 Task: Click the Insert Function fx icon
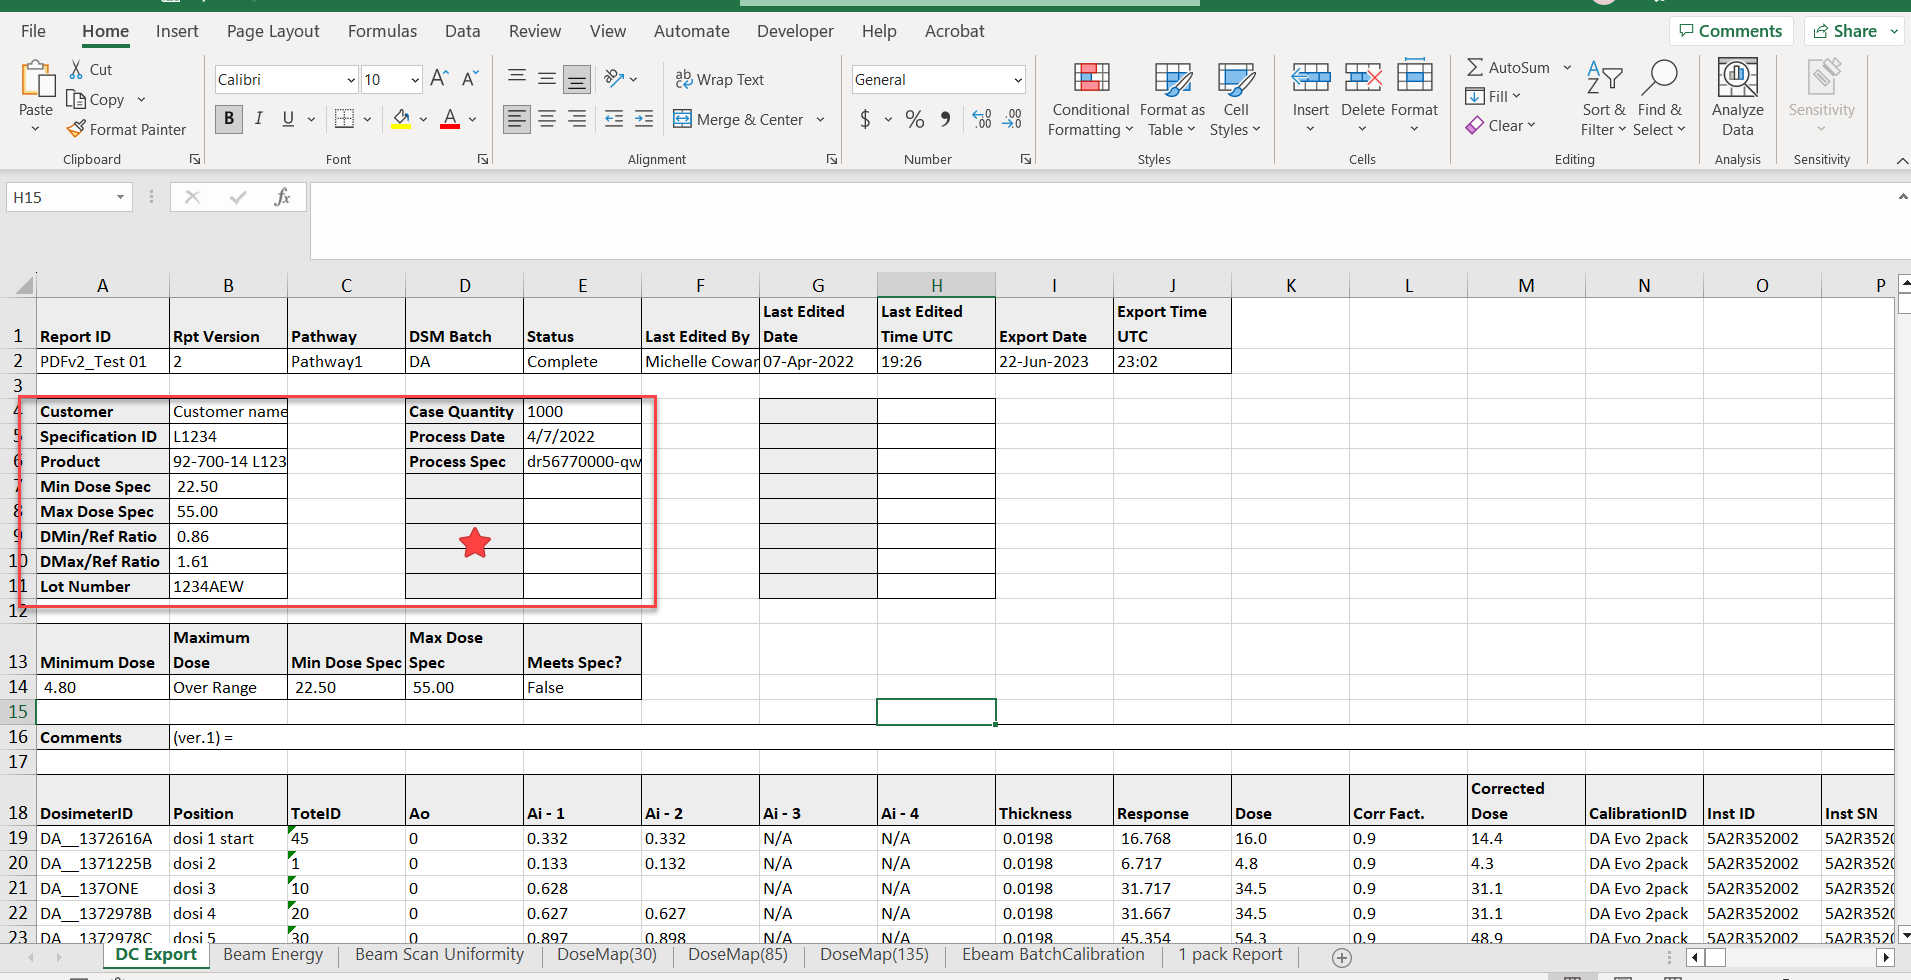point(282,197)
